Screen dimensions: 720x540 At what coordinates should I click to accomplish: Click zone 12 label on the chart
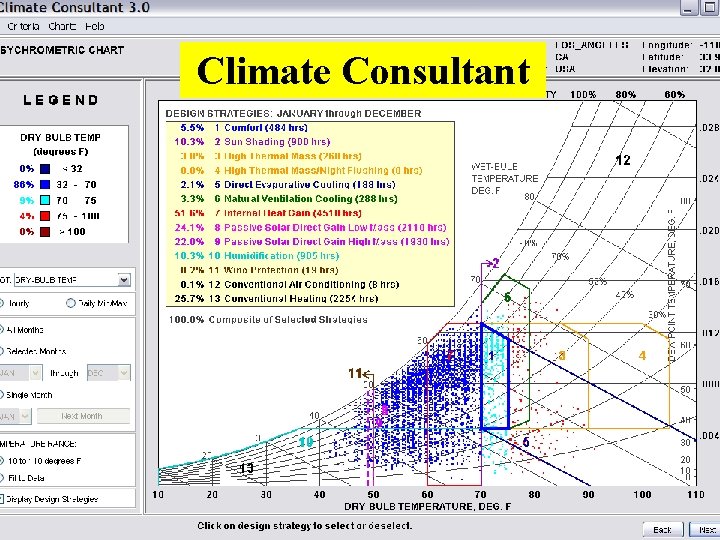click(623, 160)
